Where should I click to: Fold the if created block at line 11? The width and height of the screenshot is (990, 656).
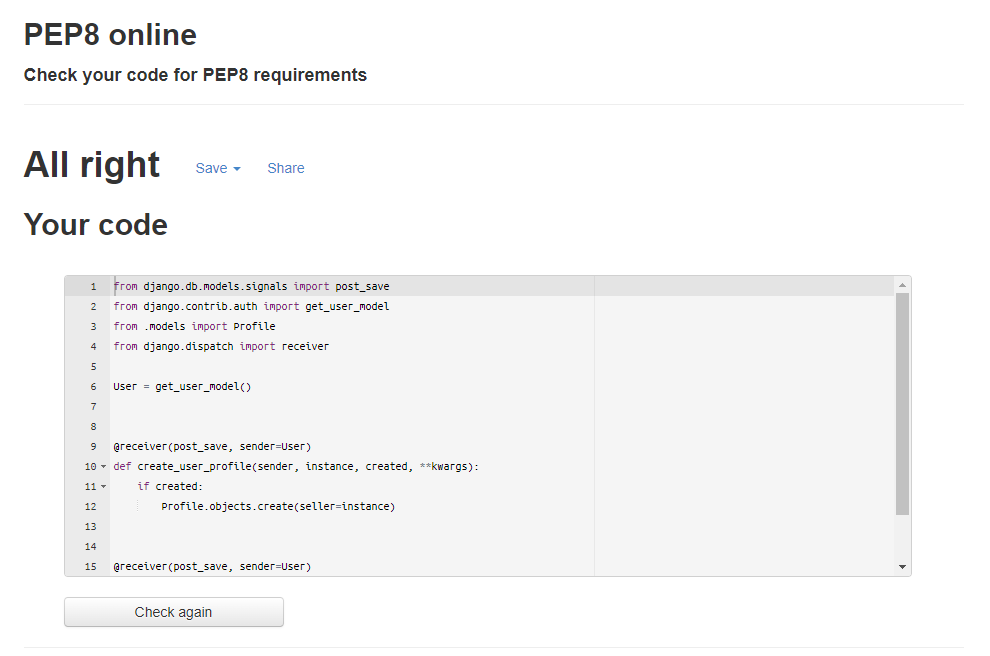(104, 486)
